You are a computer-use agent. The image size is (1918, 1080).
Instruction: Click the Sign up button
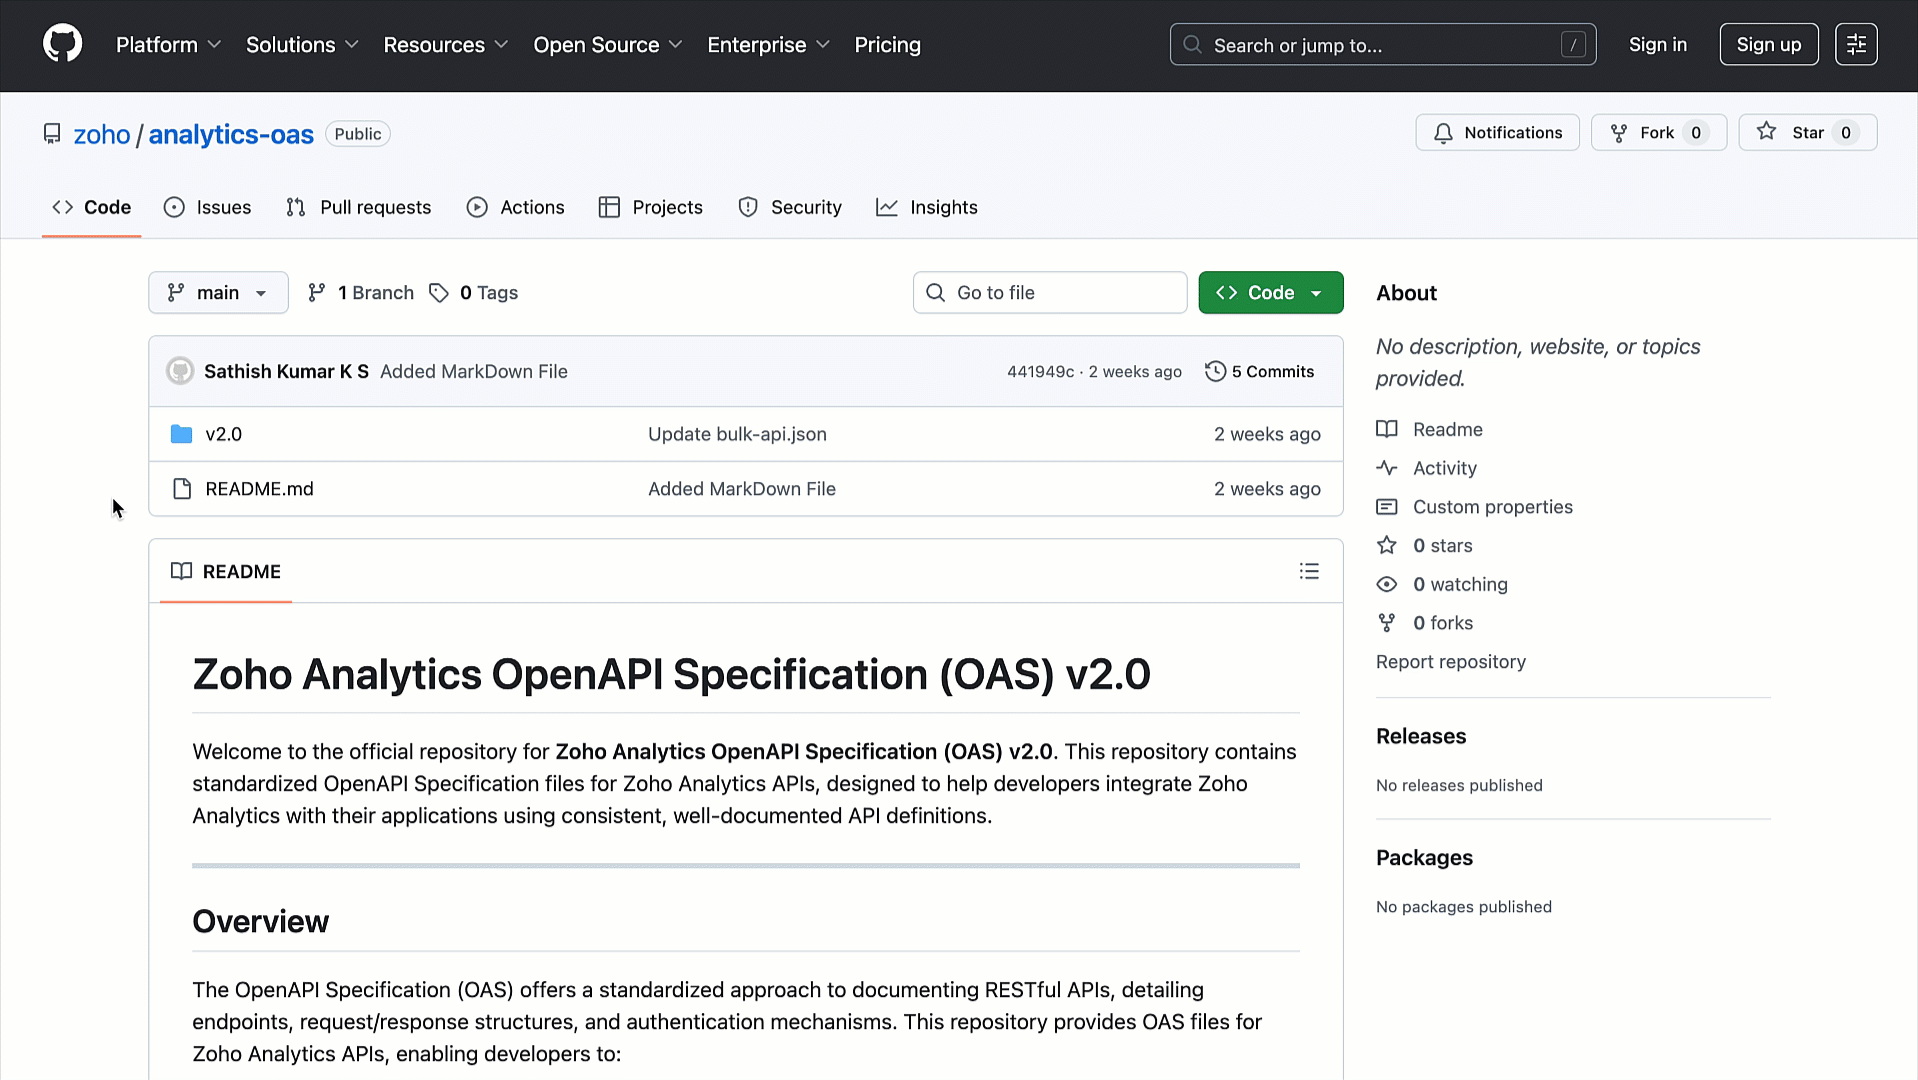click(x=1768, y=44)
